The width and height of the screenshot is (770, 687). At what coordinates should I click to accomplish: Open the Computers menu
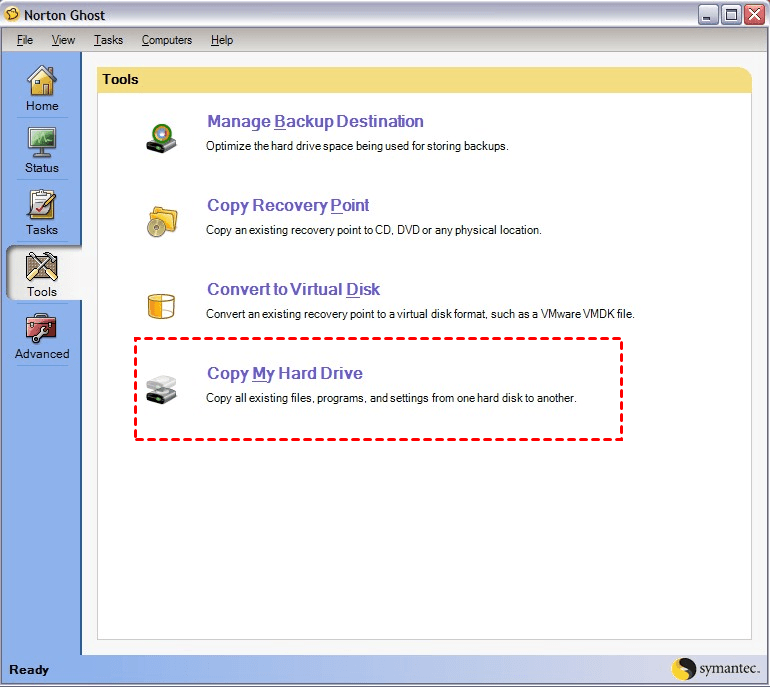167,40
